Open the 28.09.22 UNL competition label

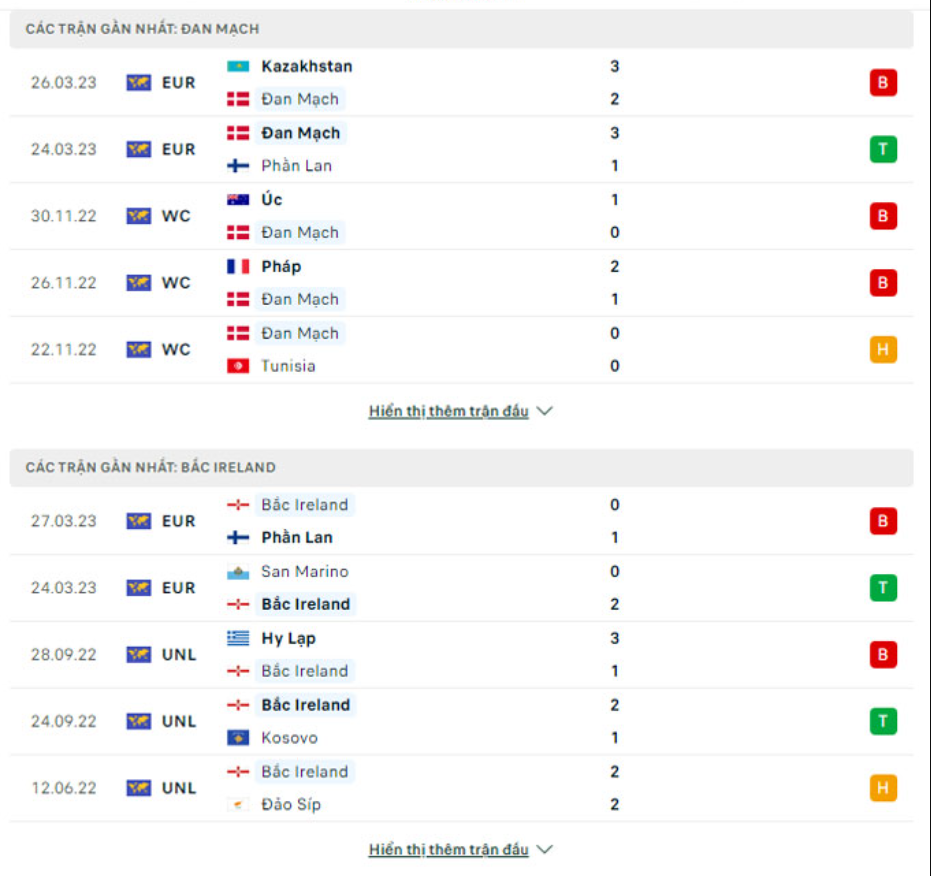tap(178, 655)
